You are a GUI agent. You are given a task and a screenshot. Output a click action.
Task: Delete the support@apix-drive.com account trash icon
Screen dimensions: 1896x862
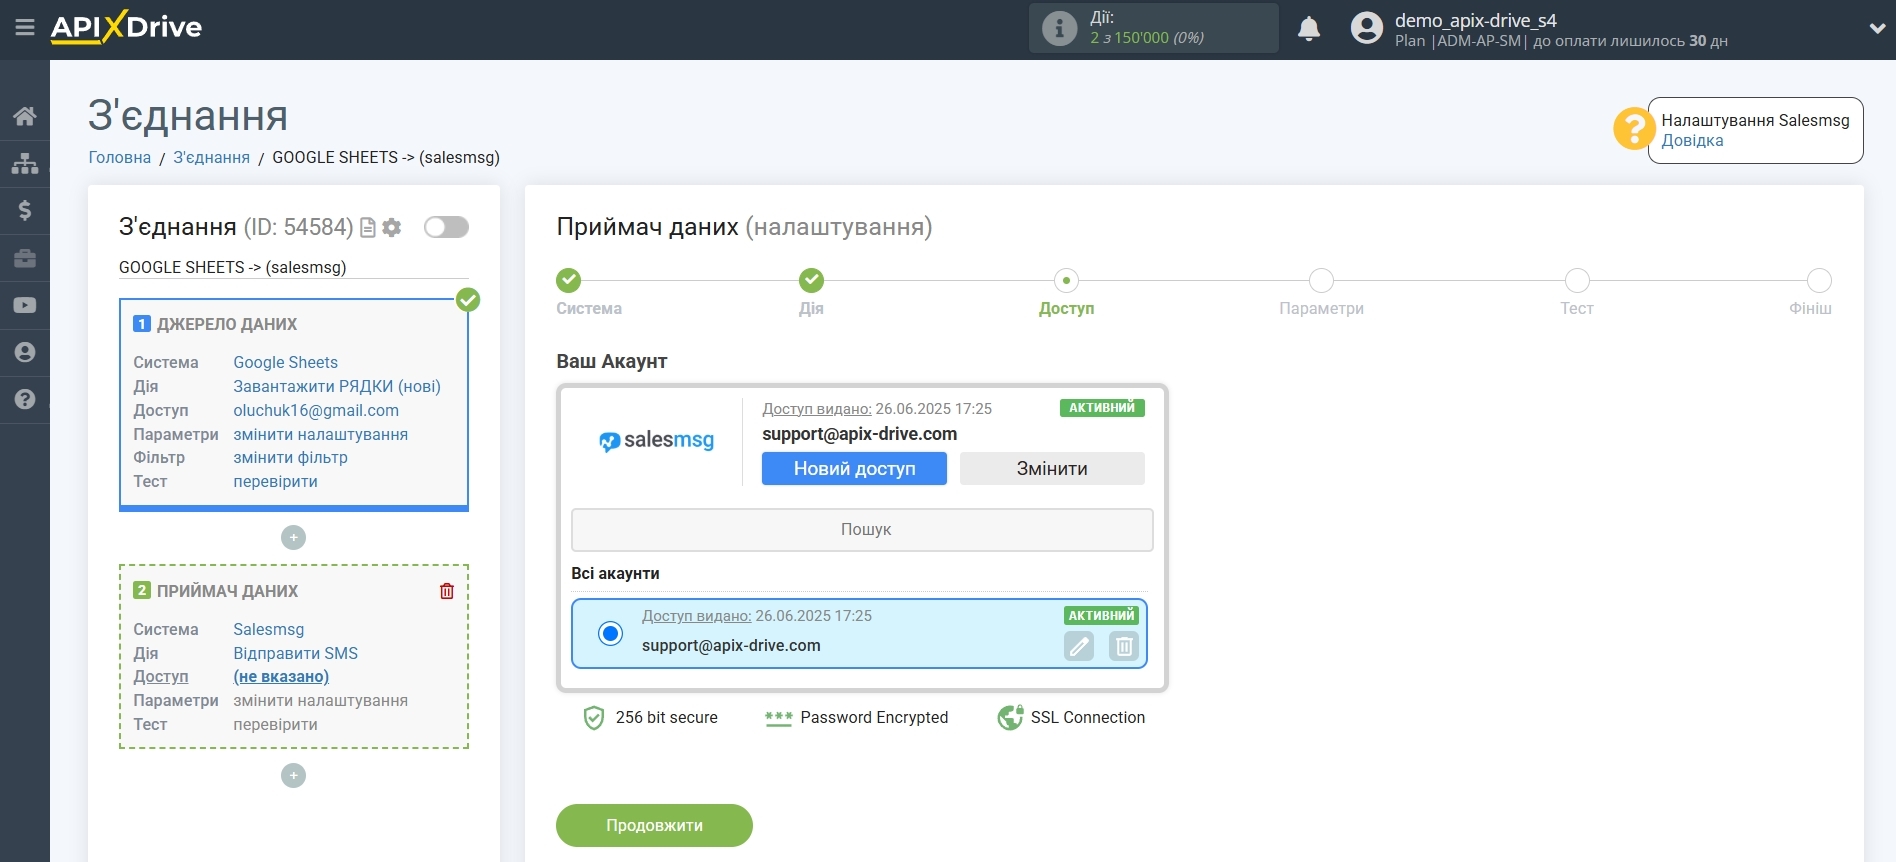1124,647
